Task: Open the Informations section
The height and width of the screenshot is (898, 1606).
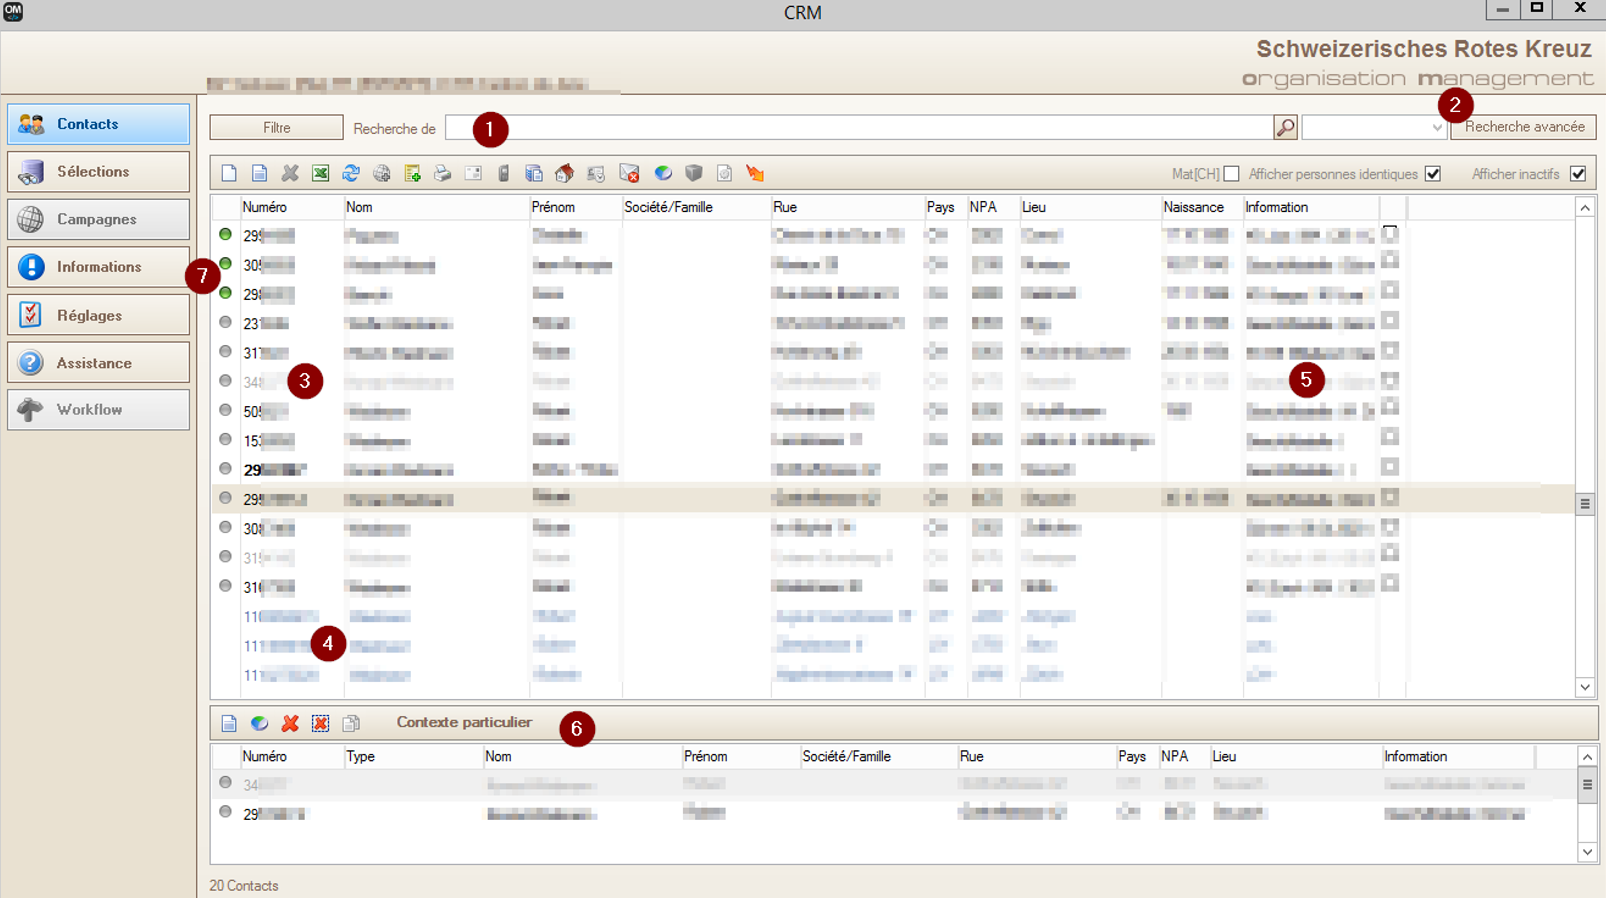Action: click(x=98, y=267)
